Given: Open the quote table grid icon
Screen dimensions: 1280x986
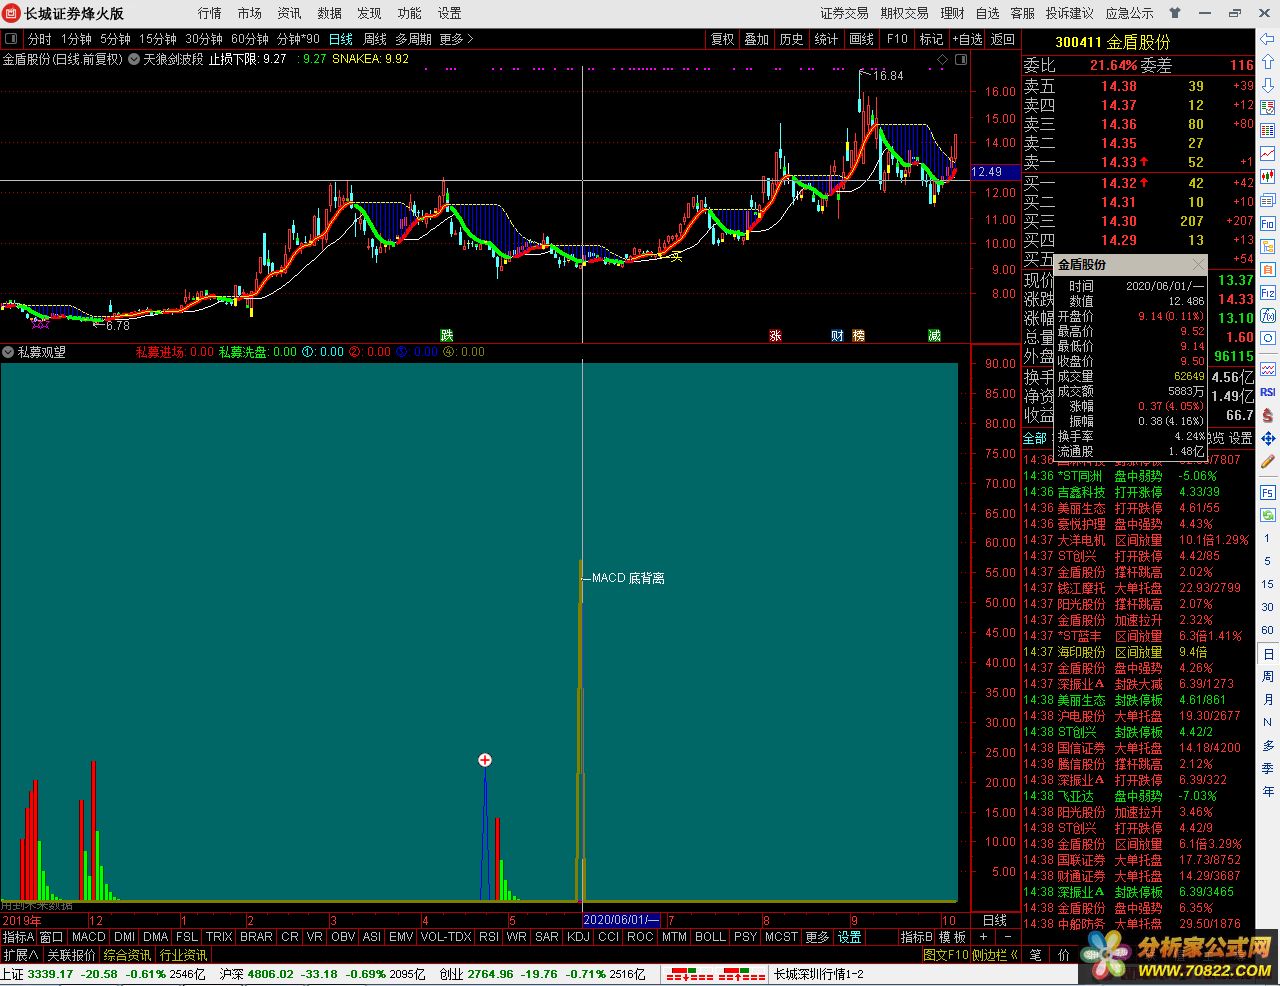Looking at the screenshot, I should [x=1267, y=131].
